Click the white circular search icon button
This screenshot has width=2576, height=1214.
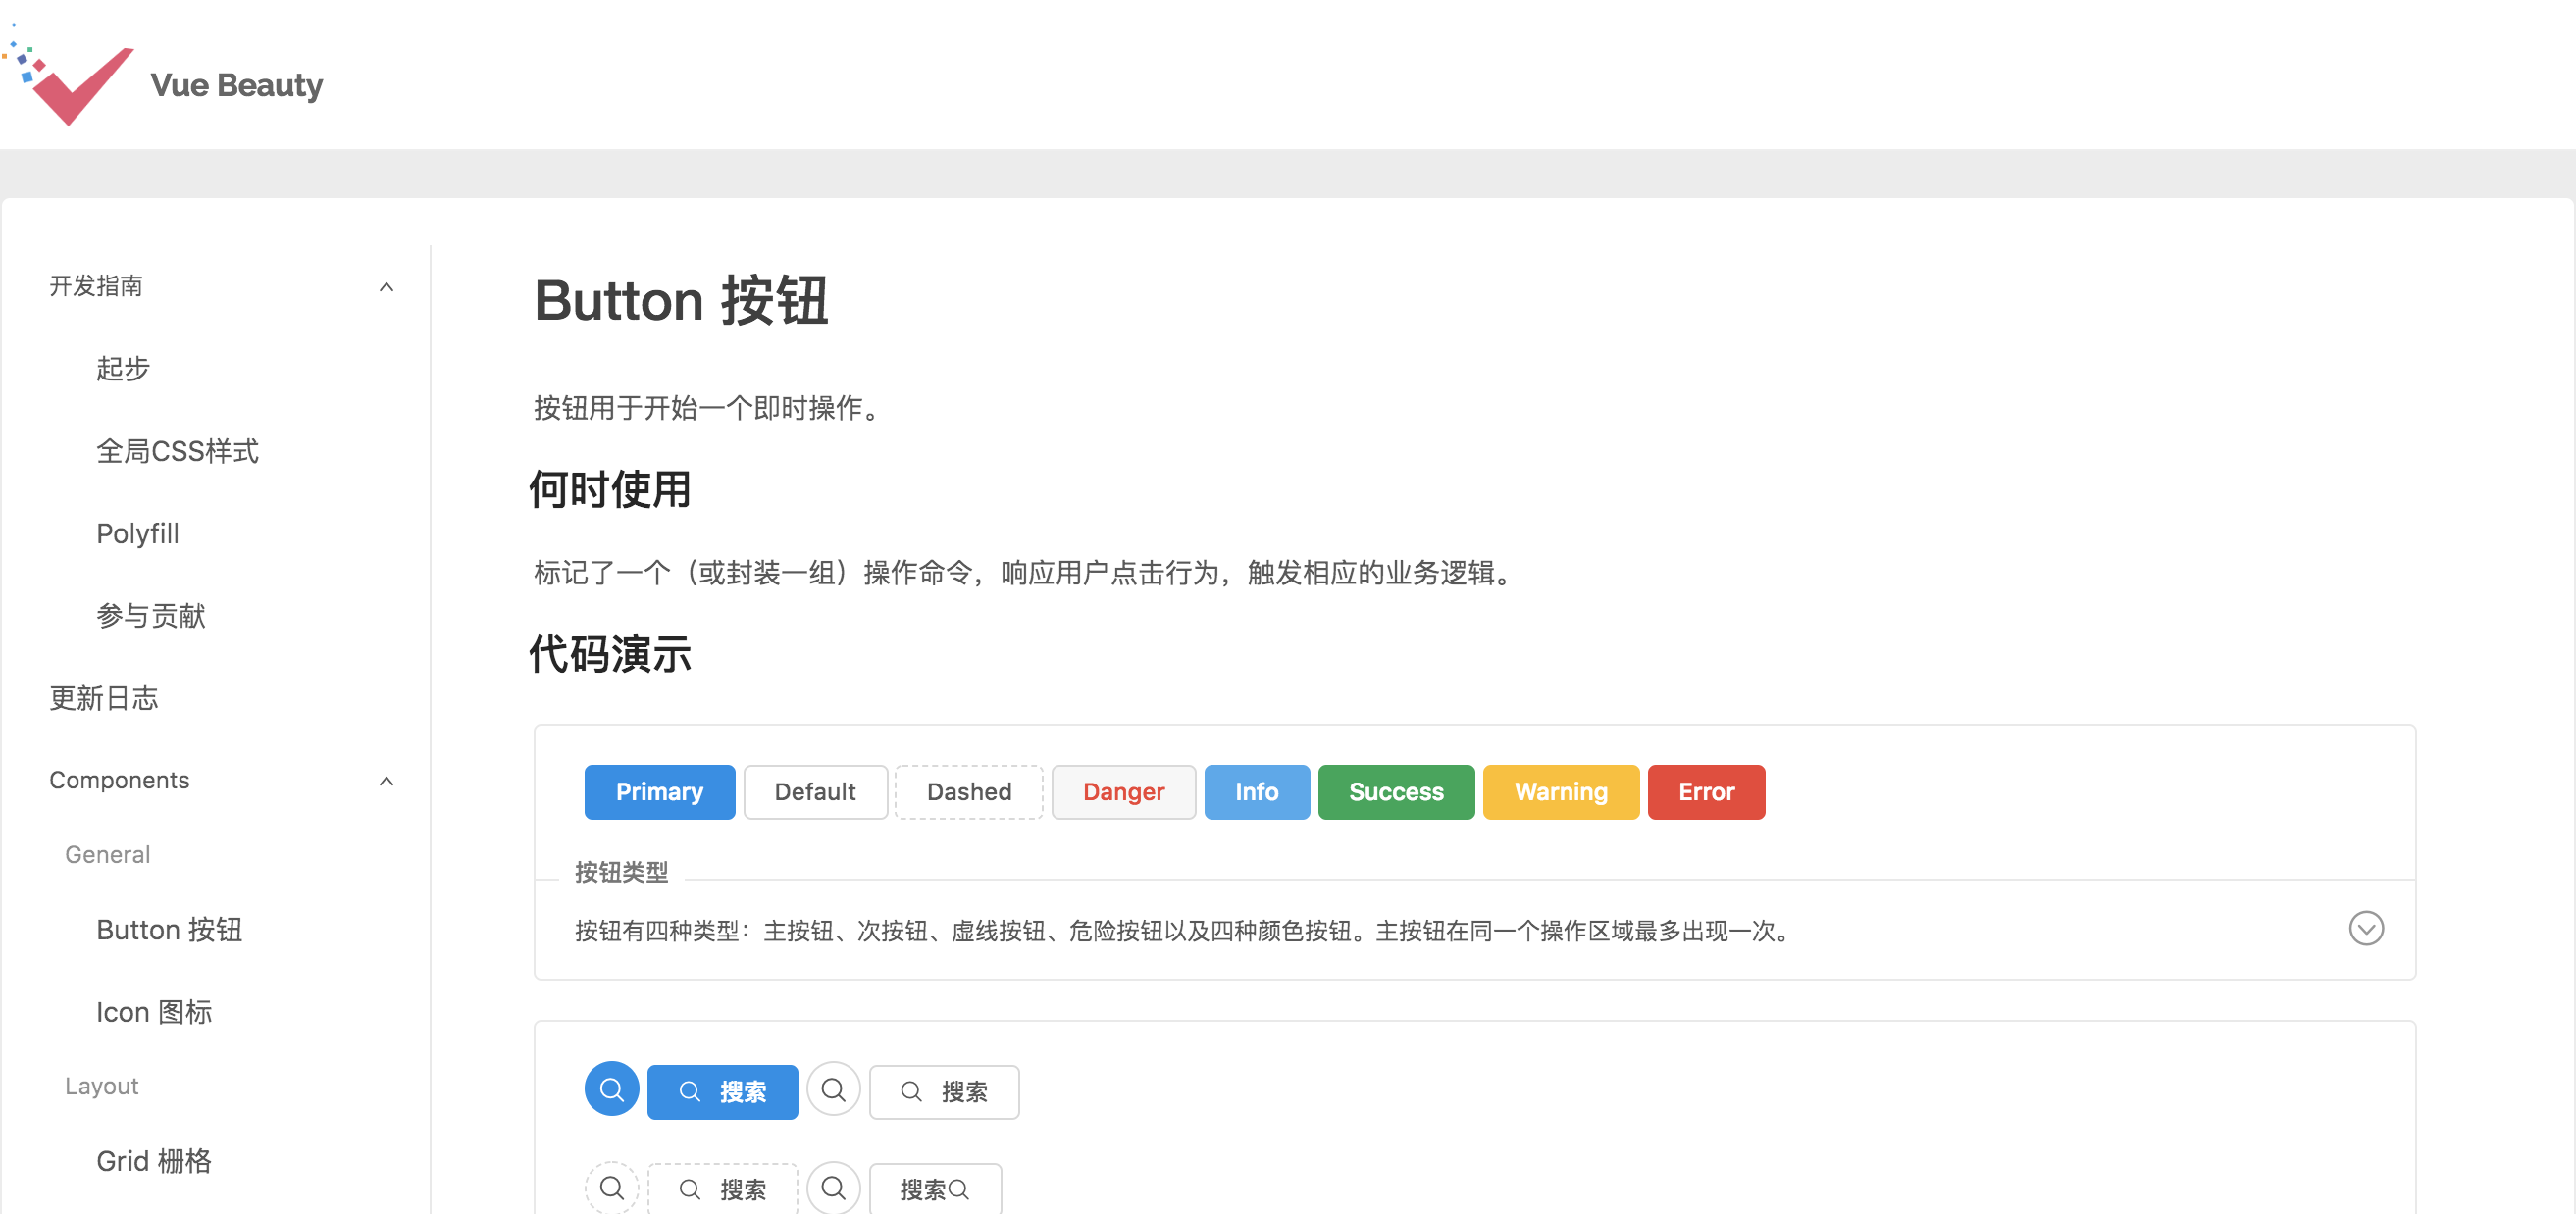click(833, 1089)
